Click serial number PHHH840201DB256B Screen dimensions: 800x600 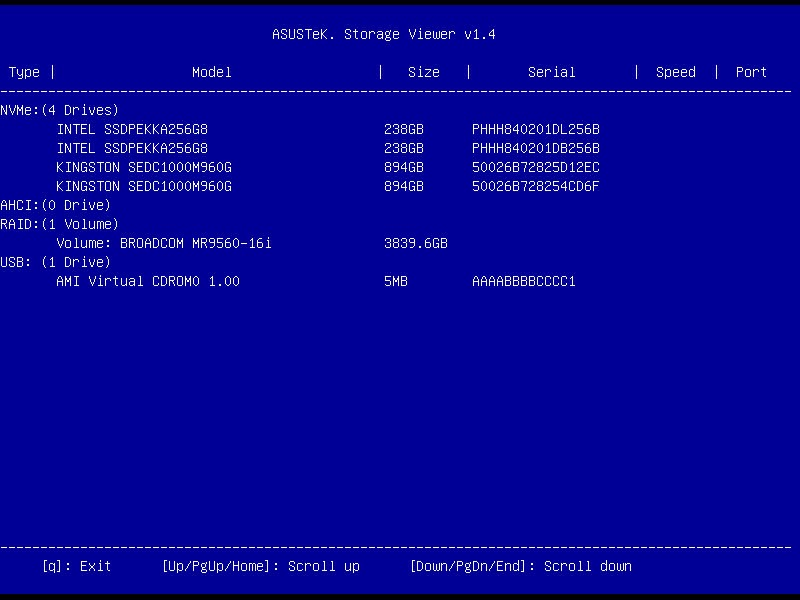point(536,148)
